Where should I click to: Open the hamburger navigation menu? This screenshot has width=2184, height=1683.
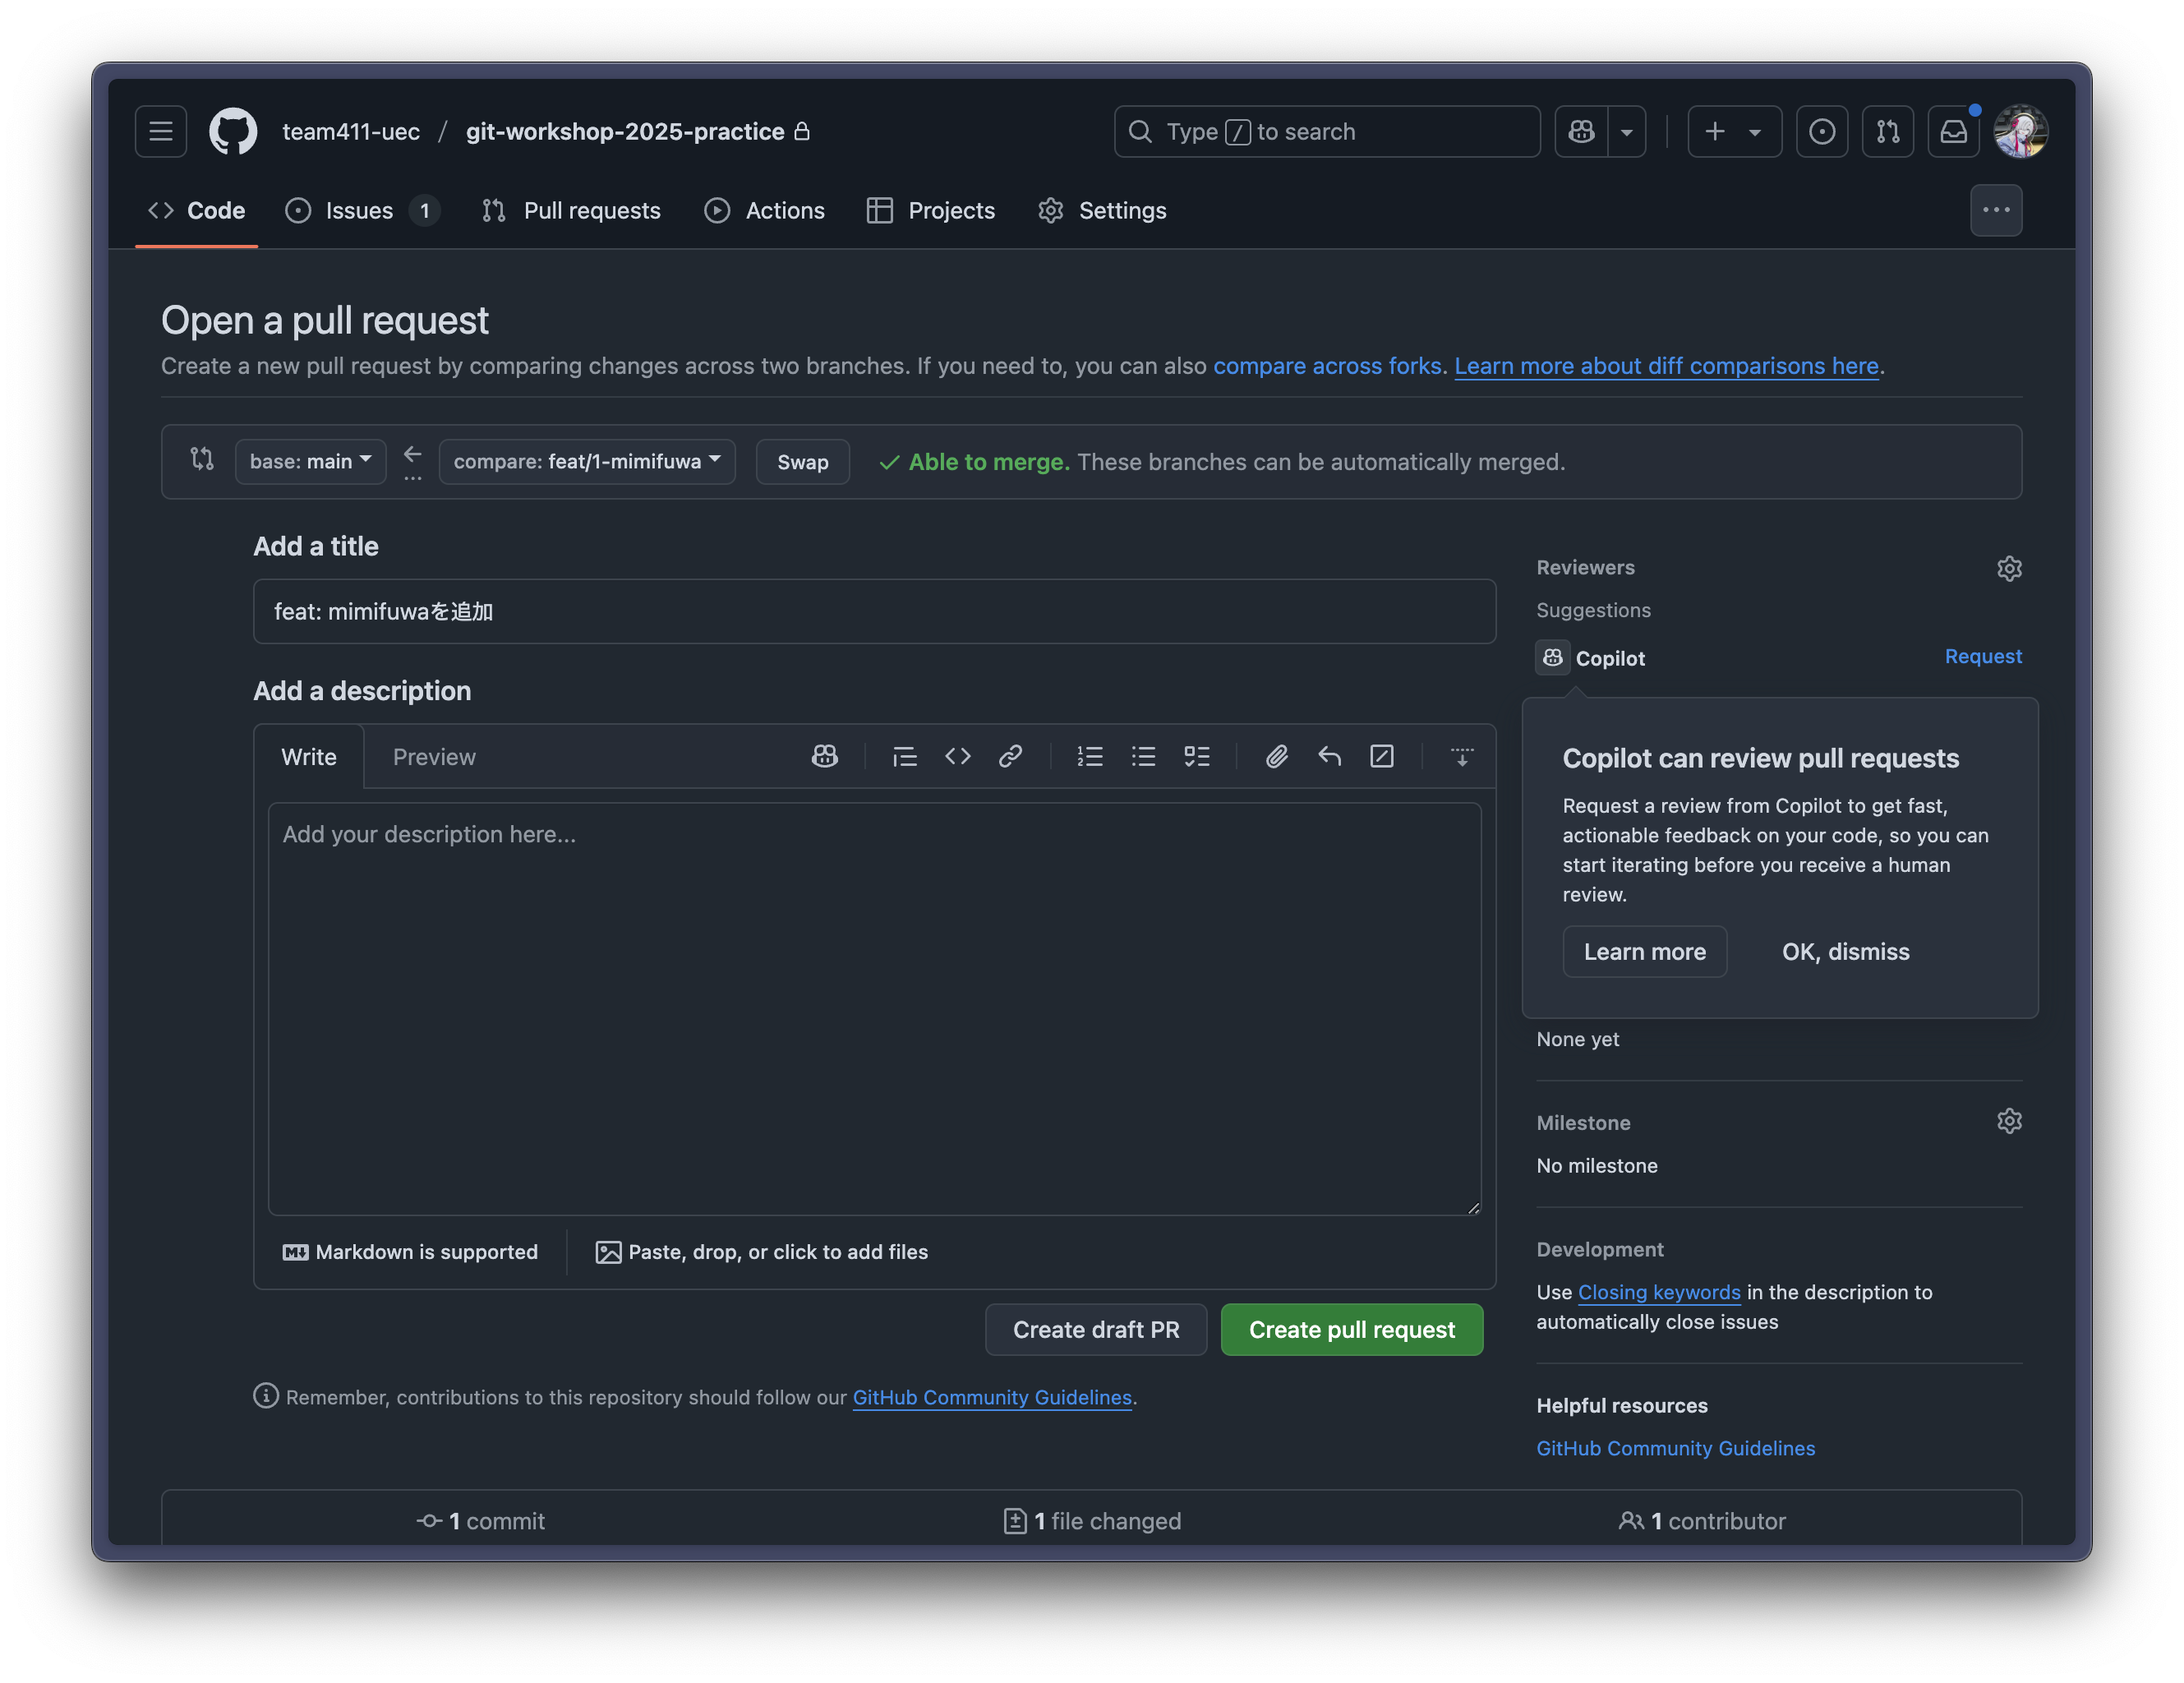point(161,131)
